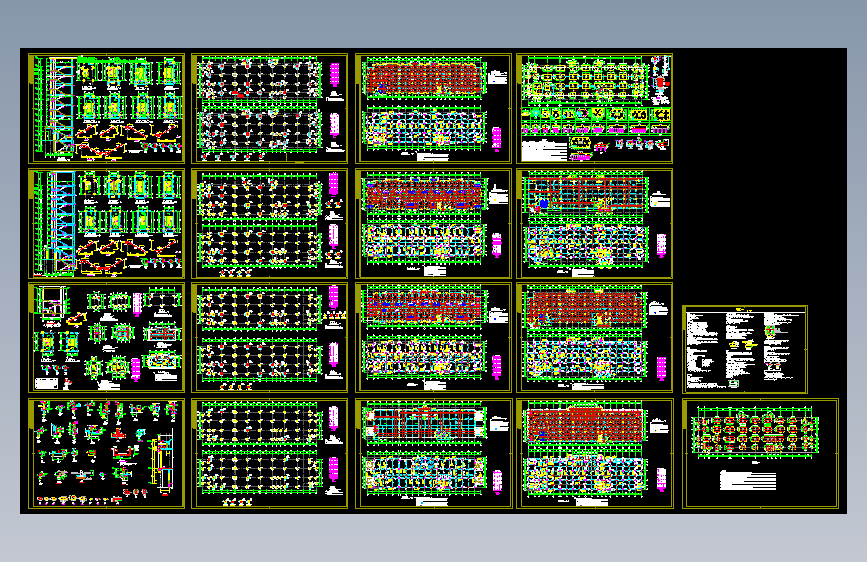Click the white text block under the bottom-right plan
This screenshot has height=562, width=867.
(x=748, y=480)
